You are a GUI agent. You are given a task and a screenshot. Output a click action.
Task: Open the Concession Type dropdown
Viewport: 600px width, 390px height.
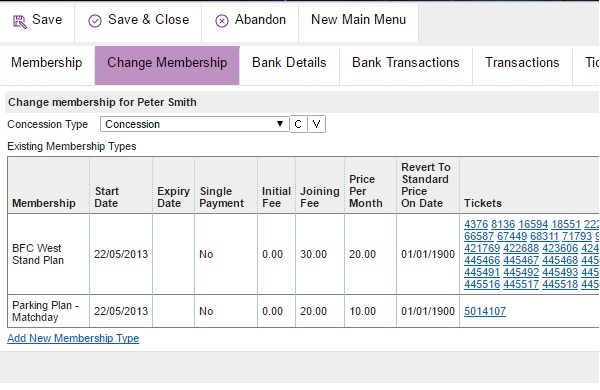194,124
